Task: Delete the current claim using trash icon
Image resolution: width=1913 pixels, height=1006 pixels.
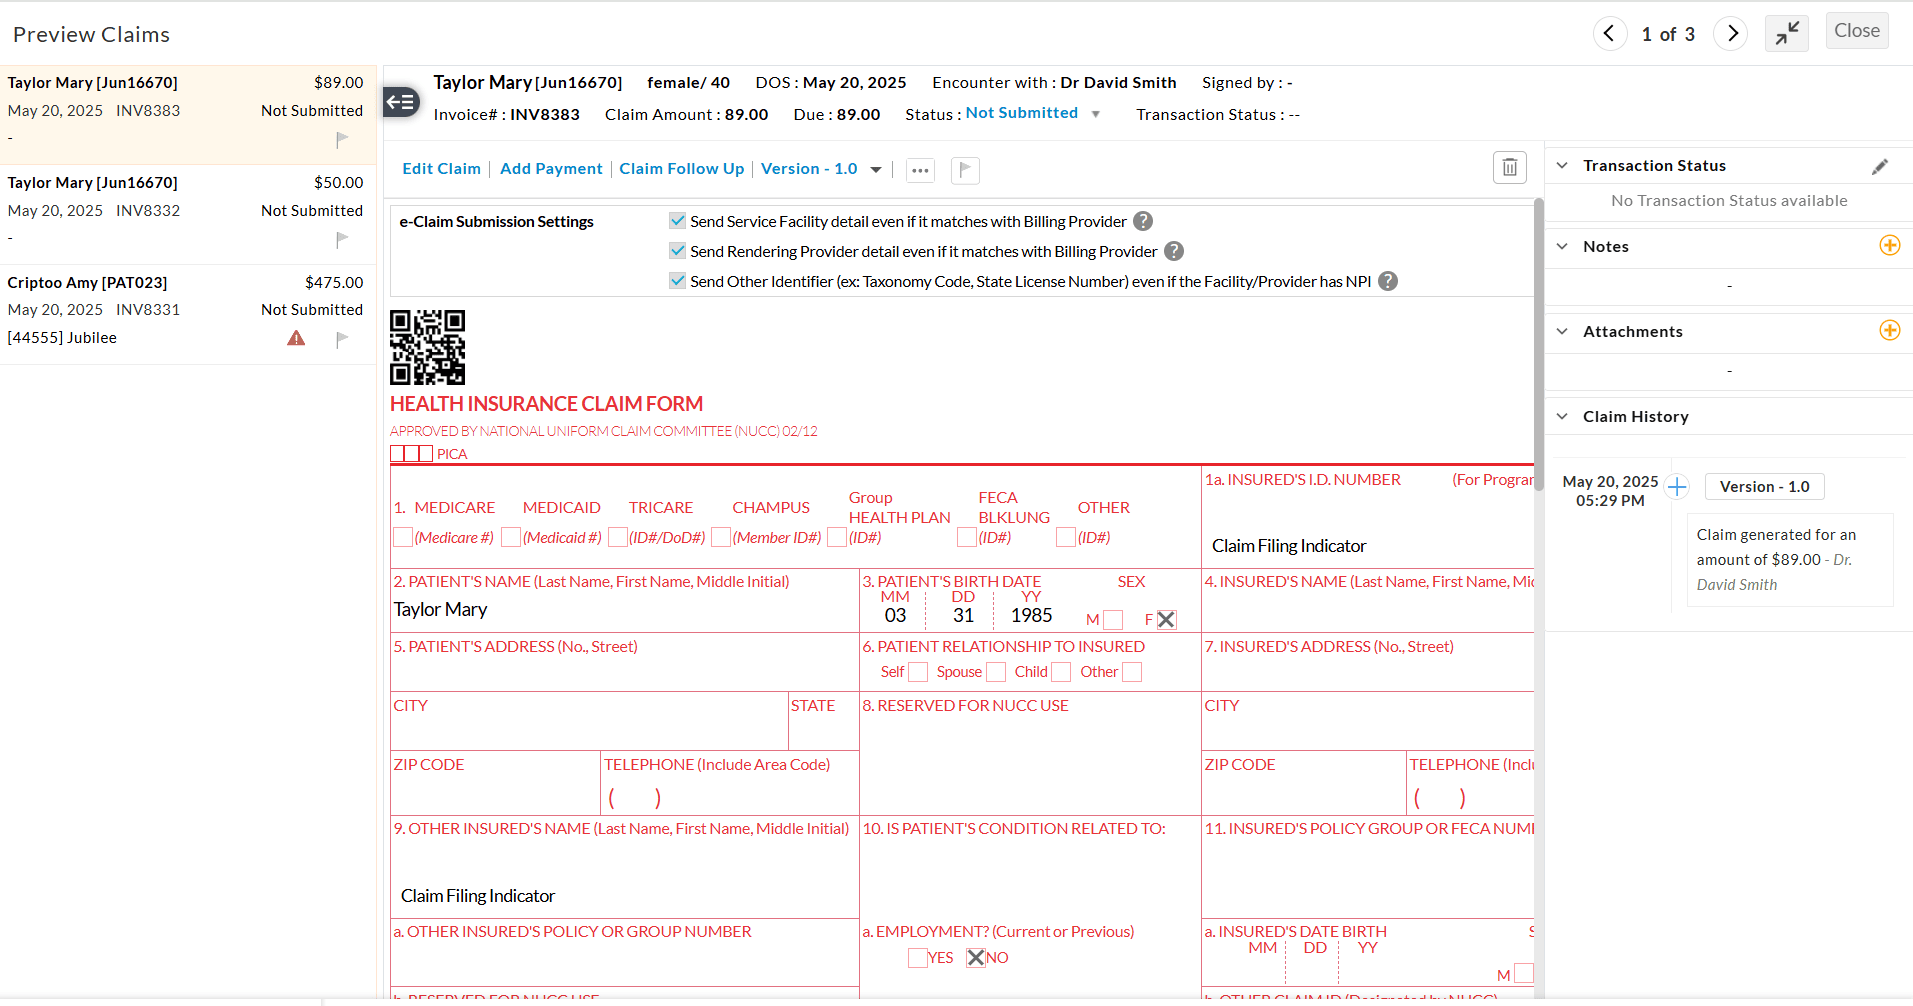Action: (x=1509, y=167)
